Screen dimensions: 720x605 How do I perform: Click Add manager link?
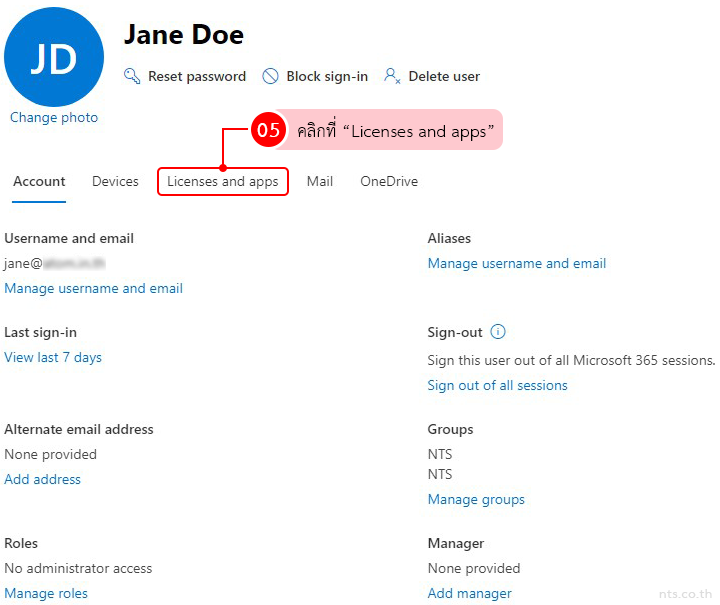click(469, 593)
